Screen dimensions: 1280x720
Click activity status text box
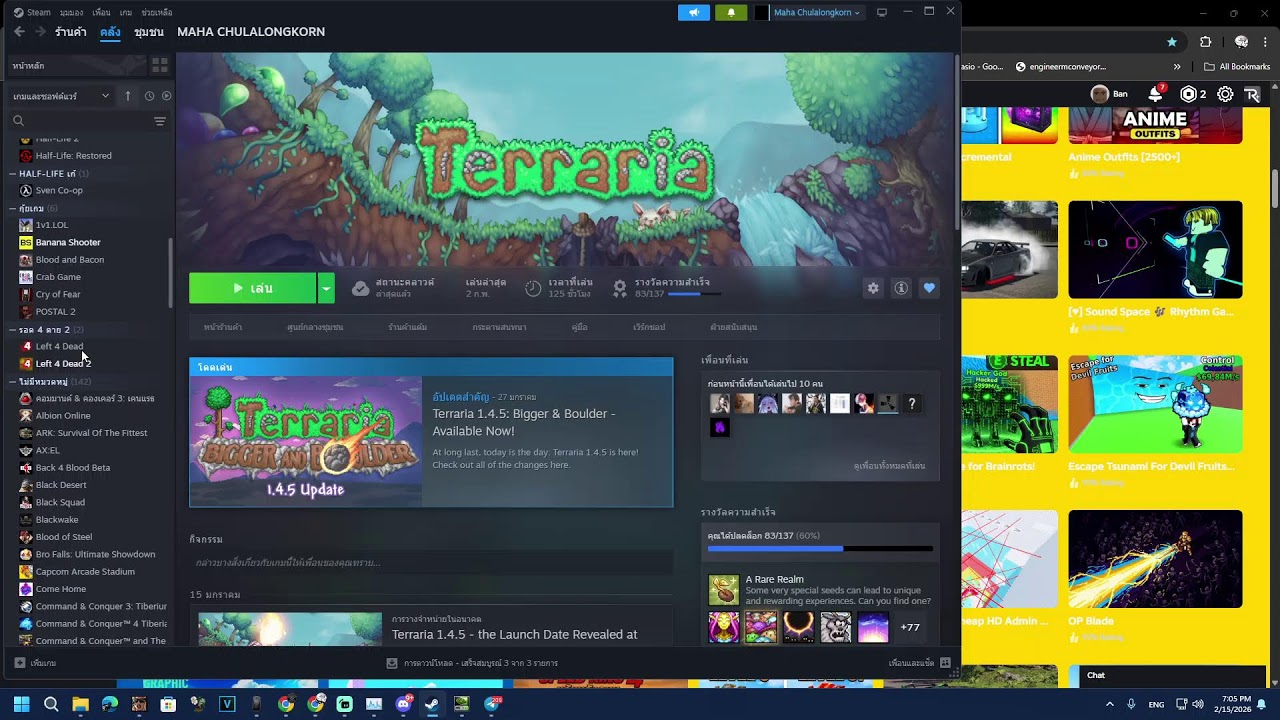pos(431,563)
